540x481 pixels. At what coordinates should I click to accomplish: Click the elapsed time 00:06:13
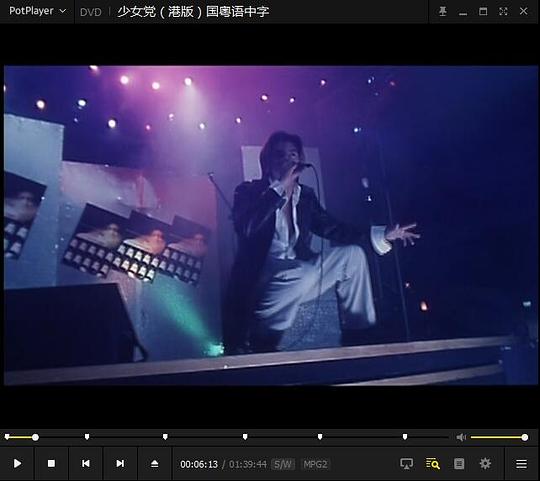click(x=199, y=464)
